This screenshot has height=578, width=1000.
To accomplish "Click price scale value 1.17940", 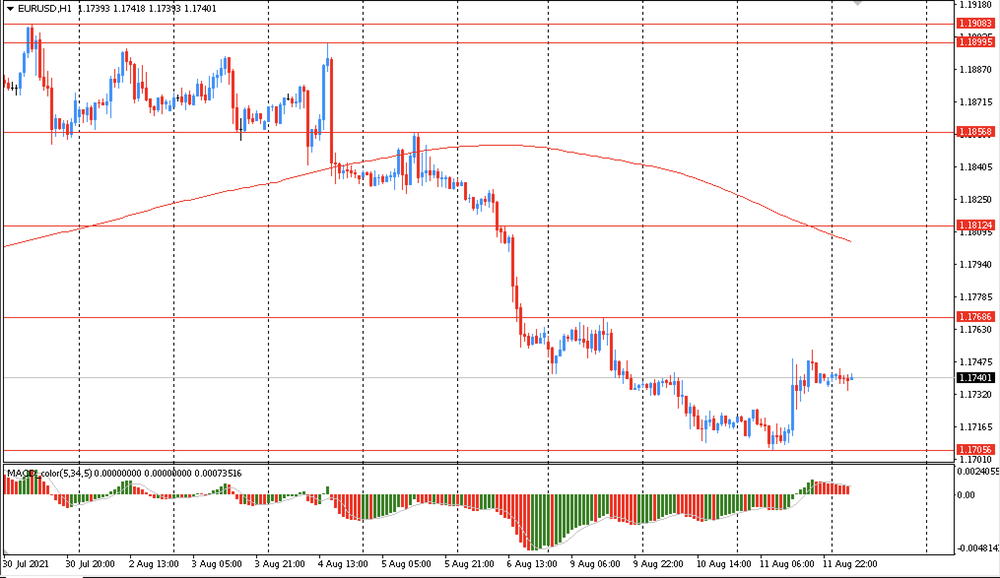I will point(976,265).
